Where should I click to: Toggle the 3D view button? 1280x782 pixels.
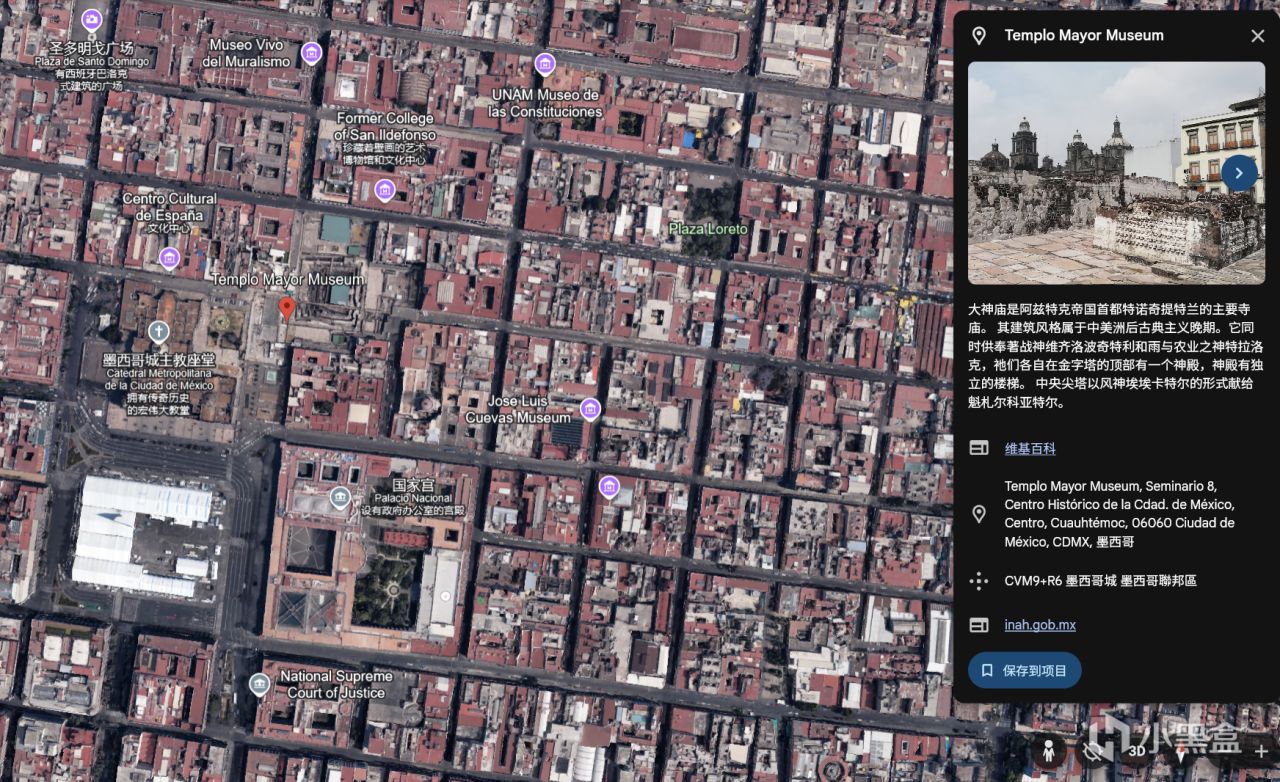click(1137, 751)
